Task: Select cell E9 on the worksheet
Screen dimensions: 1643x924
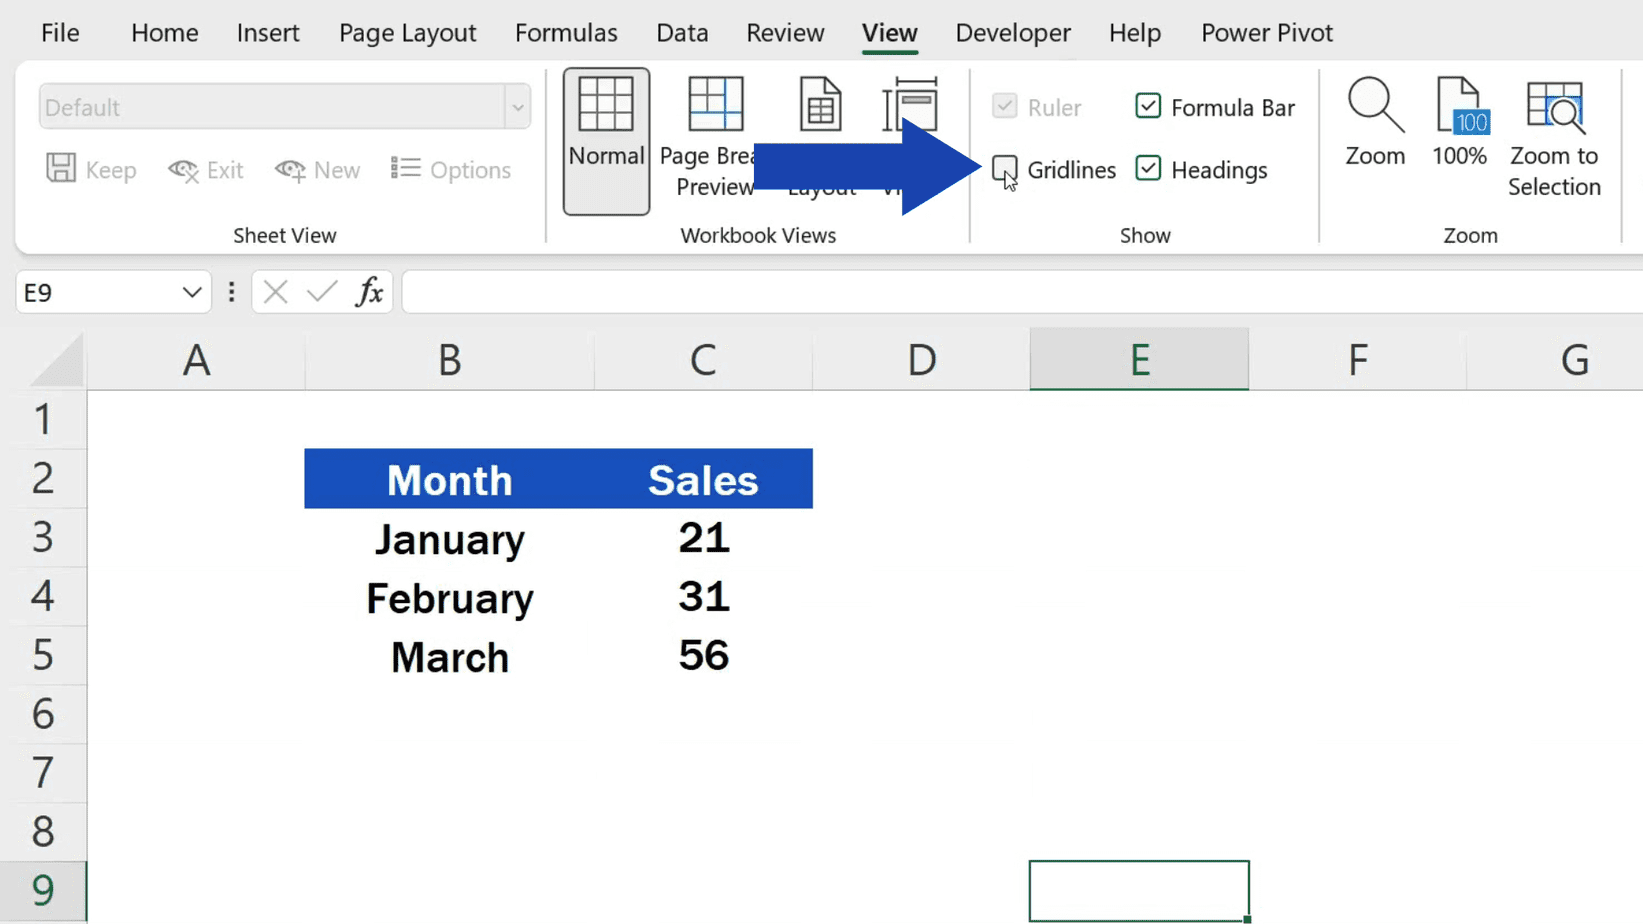Action: click(x=1138, y=889)
